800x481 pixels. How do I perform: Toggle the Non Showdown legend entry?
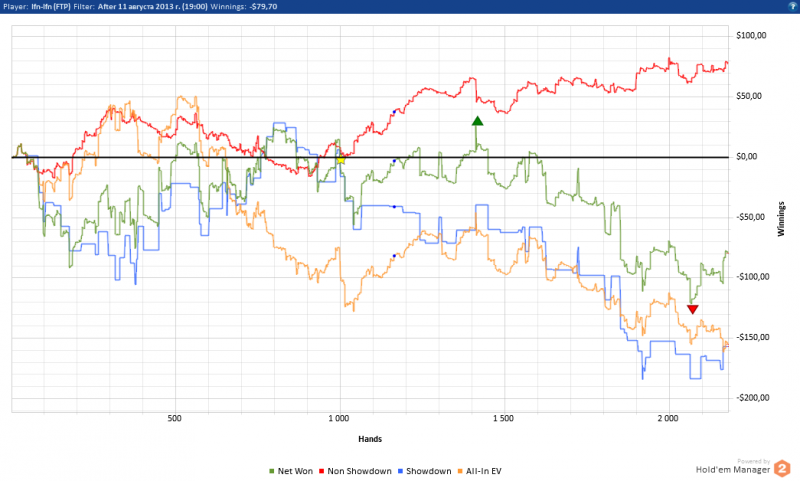point(356,469)
